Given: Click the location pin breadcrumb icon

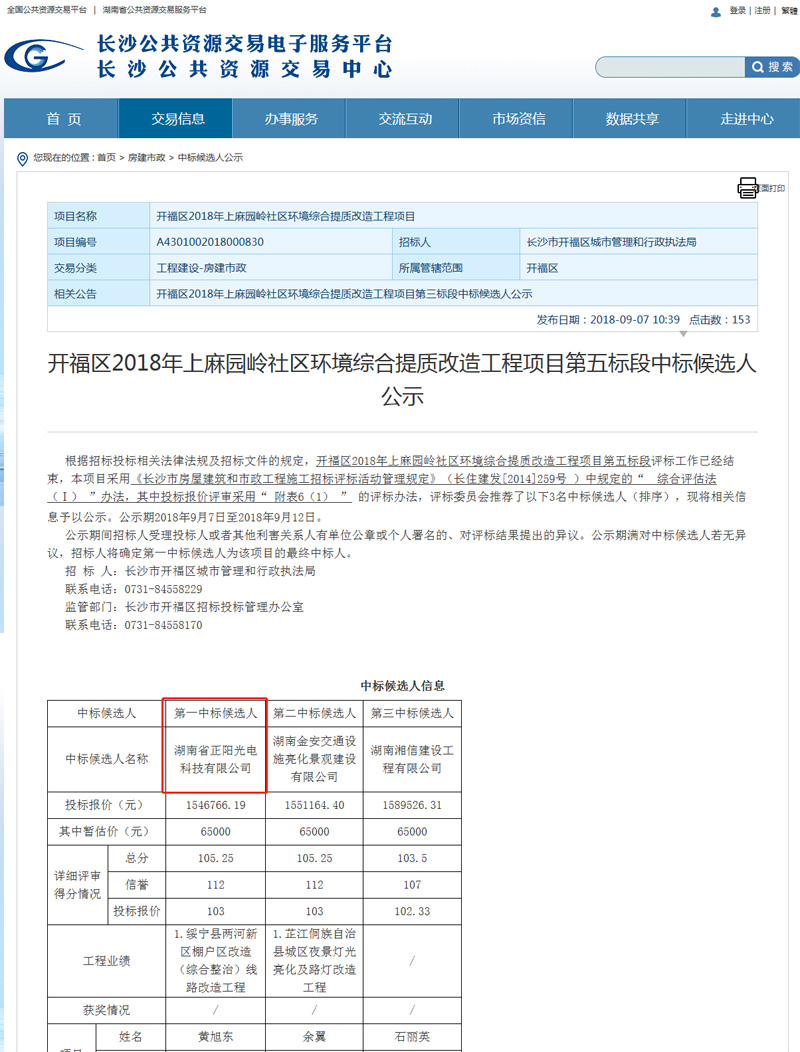Looking at the screenshot, I should (x=23, y=158).
